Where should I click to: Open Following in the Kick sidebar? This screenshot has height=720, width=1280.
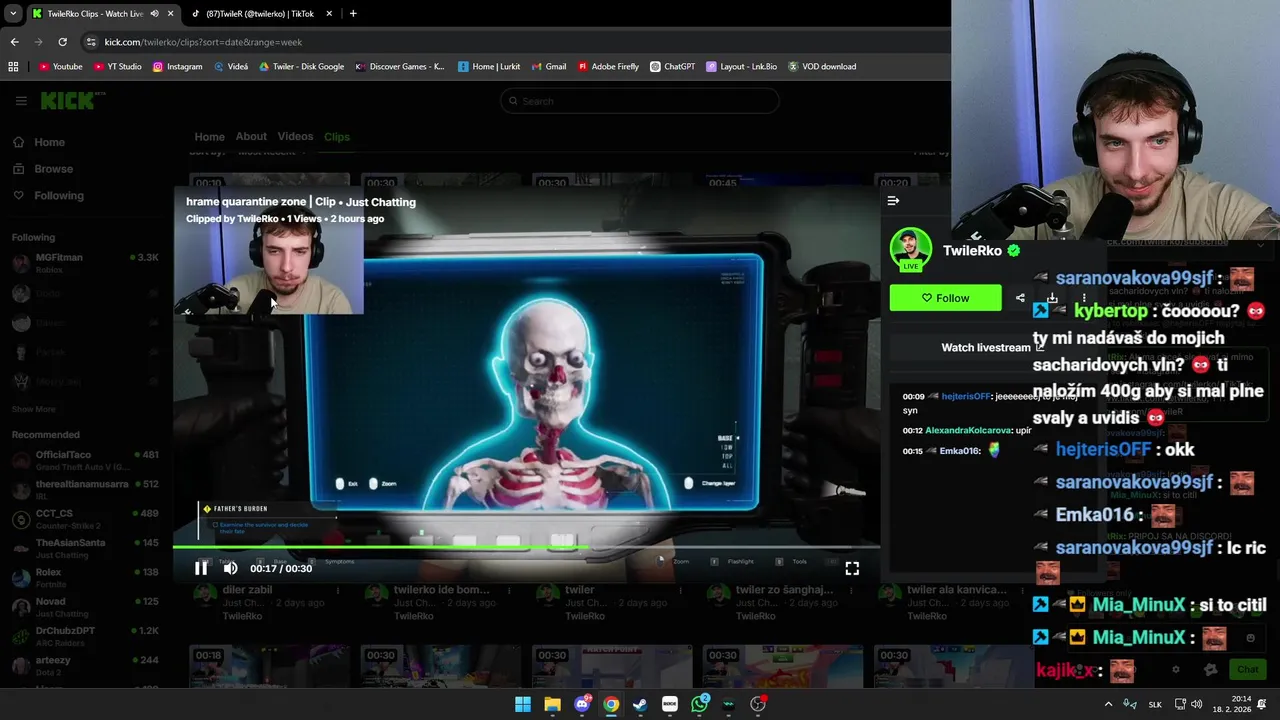49,196
